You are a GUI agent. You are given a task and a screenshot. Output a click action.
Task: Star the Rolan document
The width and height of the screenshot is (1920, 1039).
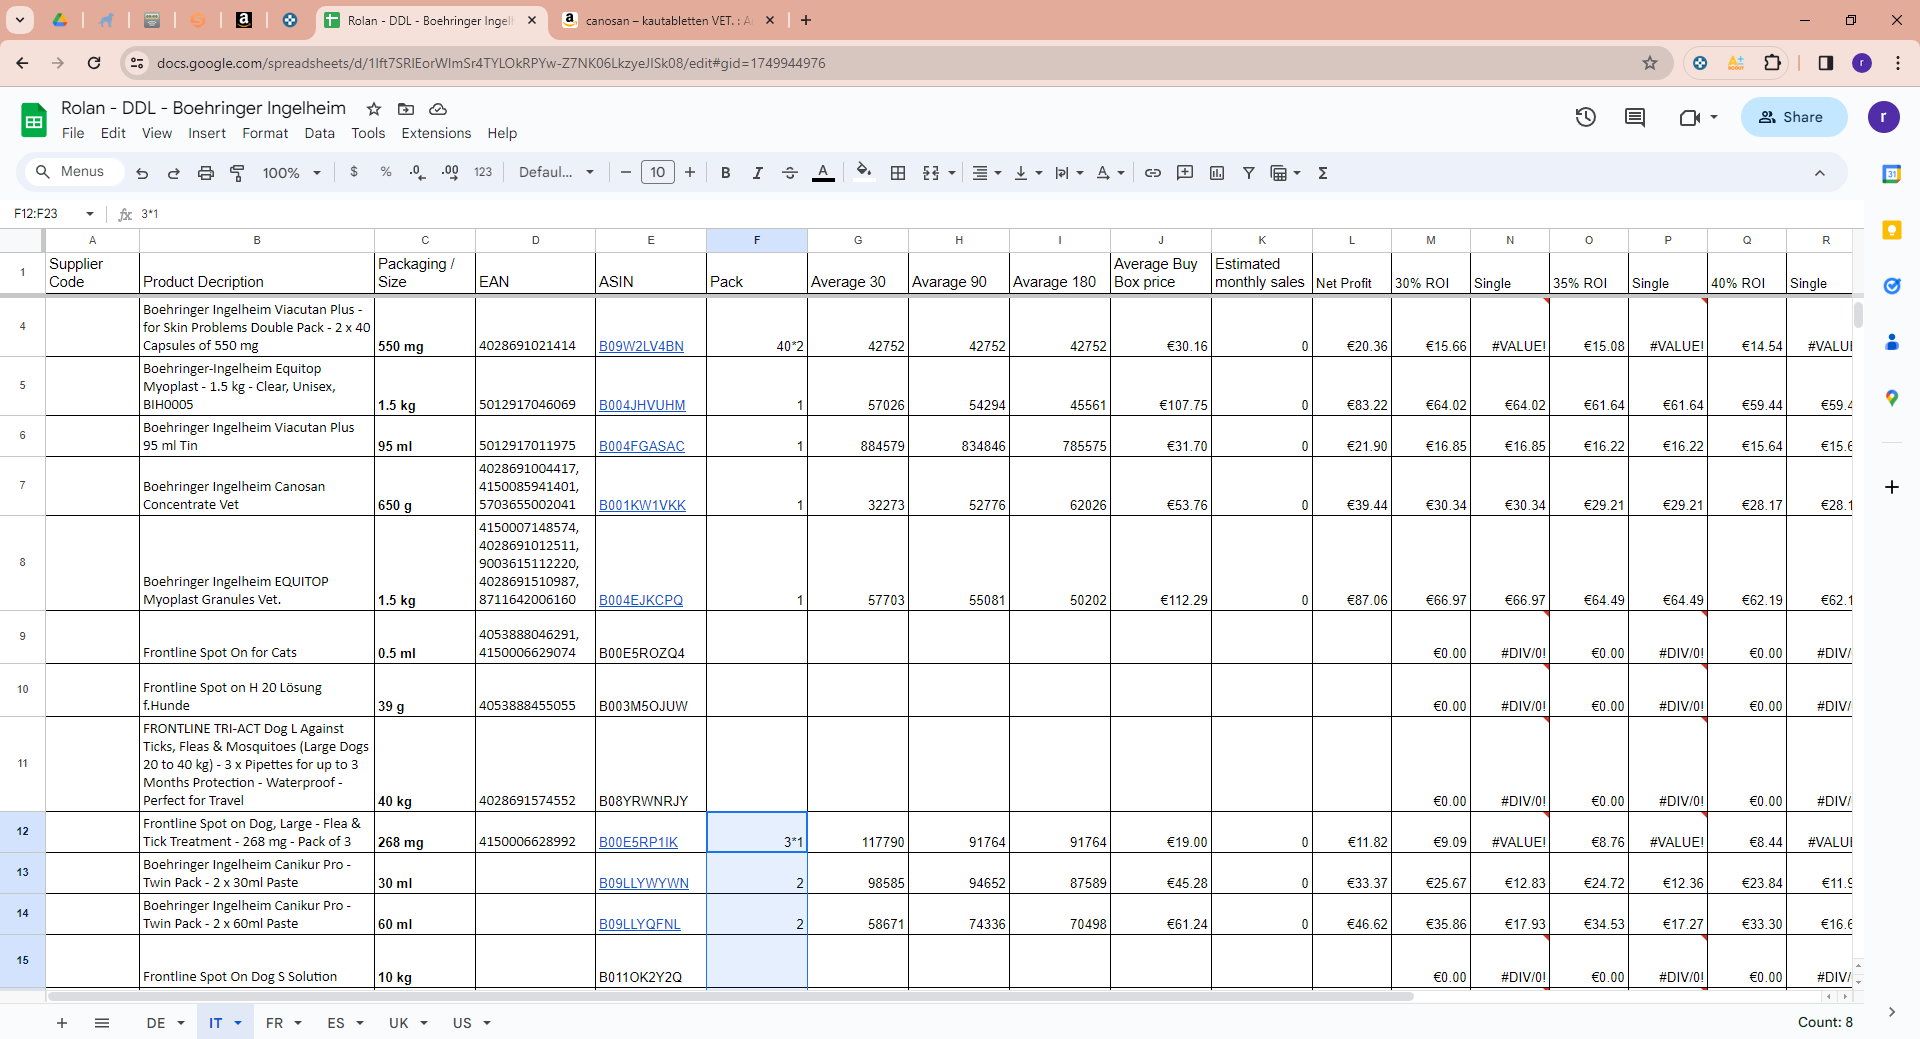pyautogui.click(x=374, y=109)
